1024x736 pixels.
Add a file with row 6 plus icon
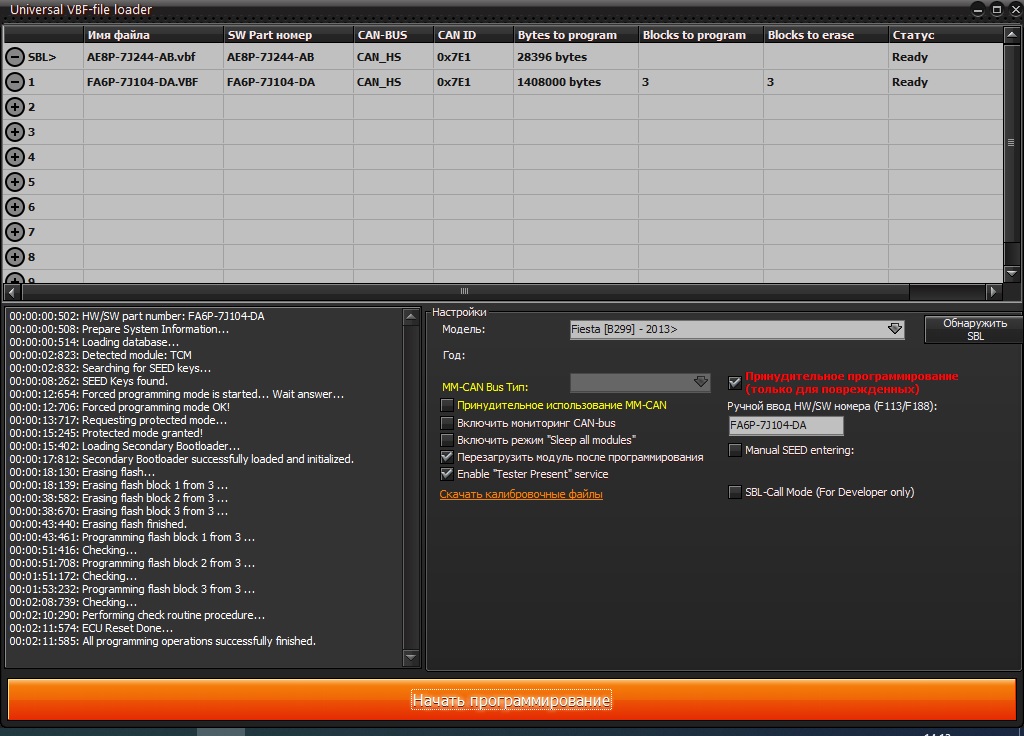pyautogui.click(x=15, y=207)
